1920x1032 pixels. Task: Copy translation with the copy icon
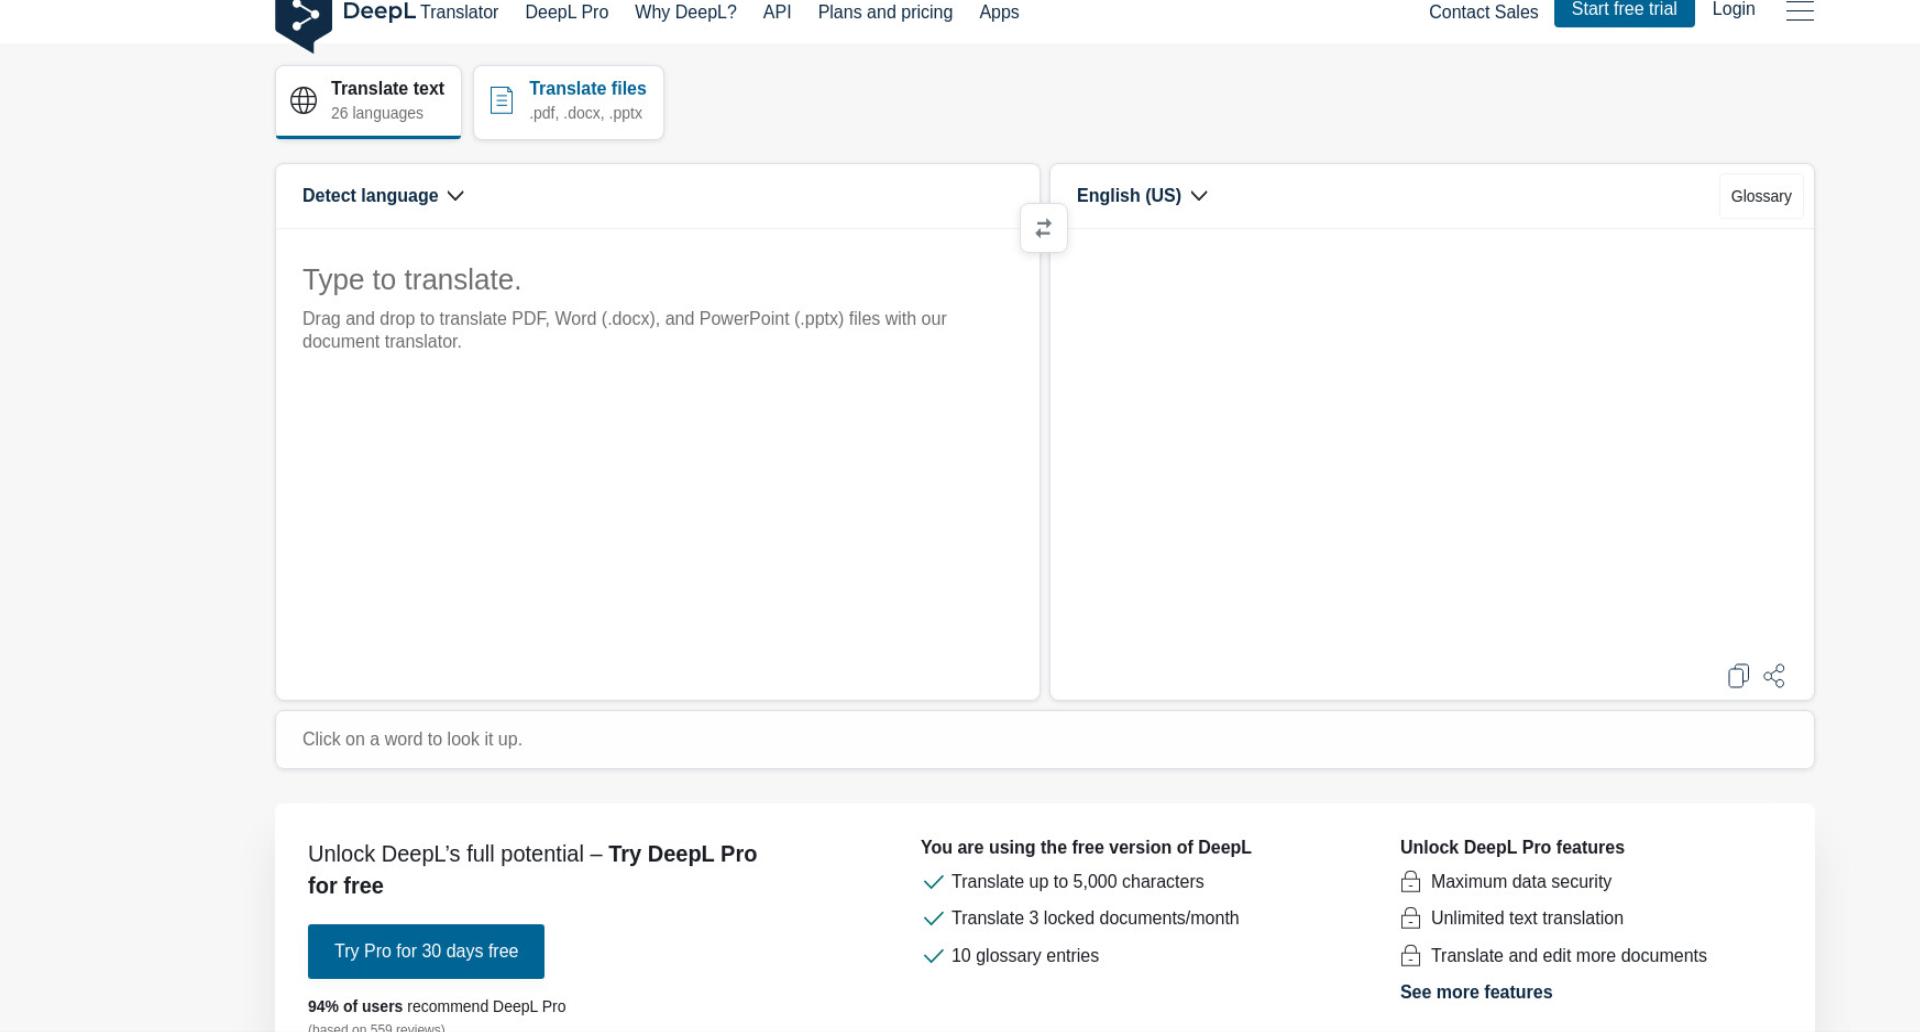coord(1738,676)
